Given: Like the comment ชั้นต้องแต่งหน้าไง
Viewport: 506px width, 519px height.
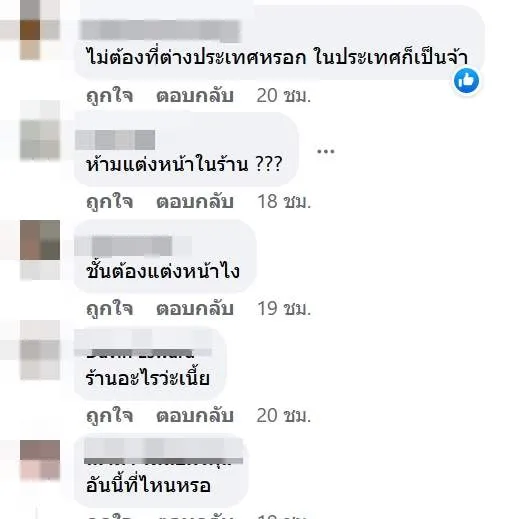Looking at the screenshot, I should 110,308.
